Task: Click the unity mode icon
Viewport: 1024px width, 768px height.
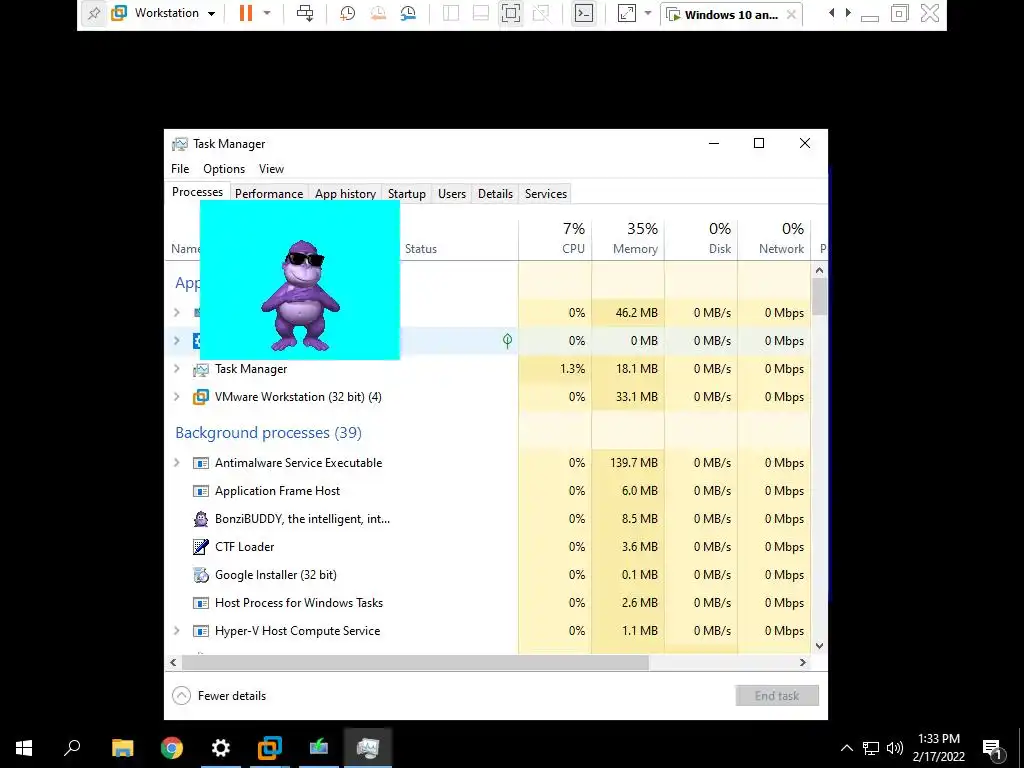Action: click(541, 14)
